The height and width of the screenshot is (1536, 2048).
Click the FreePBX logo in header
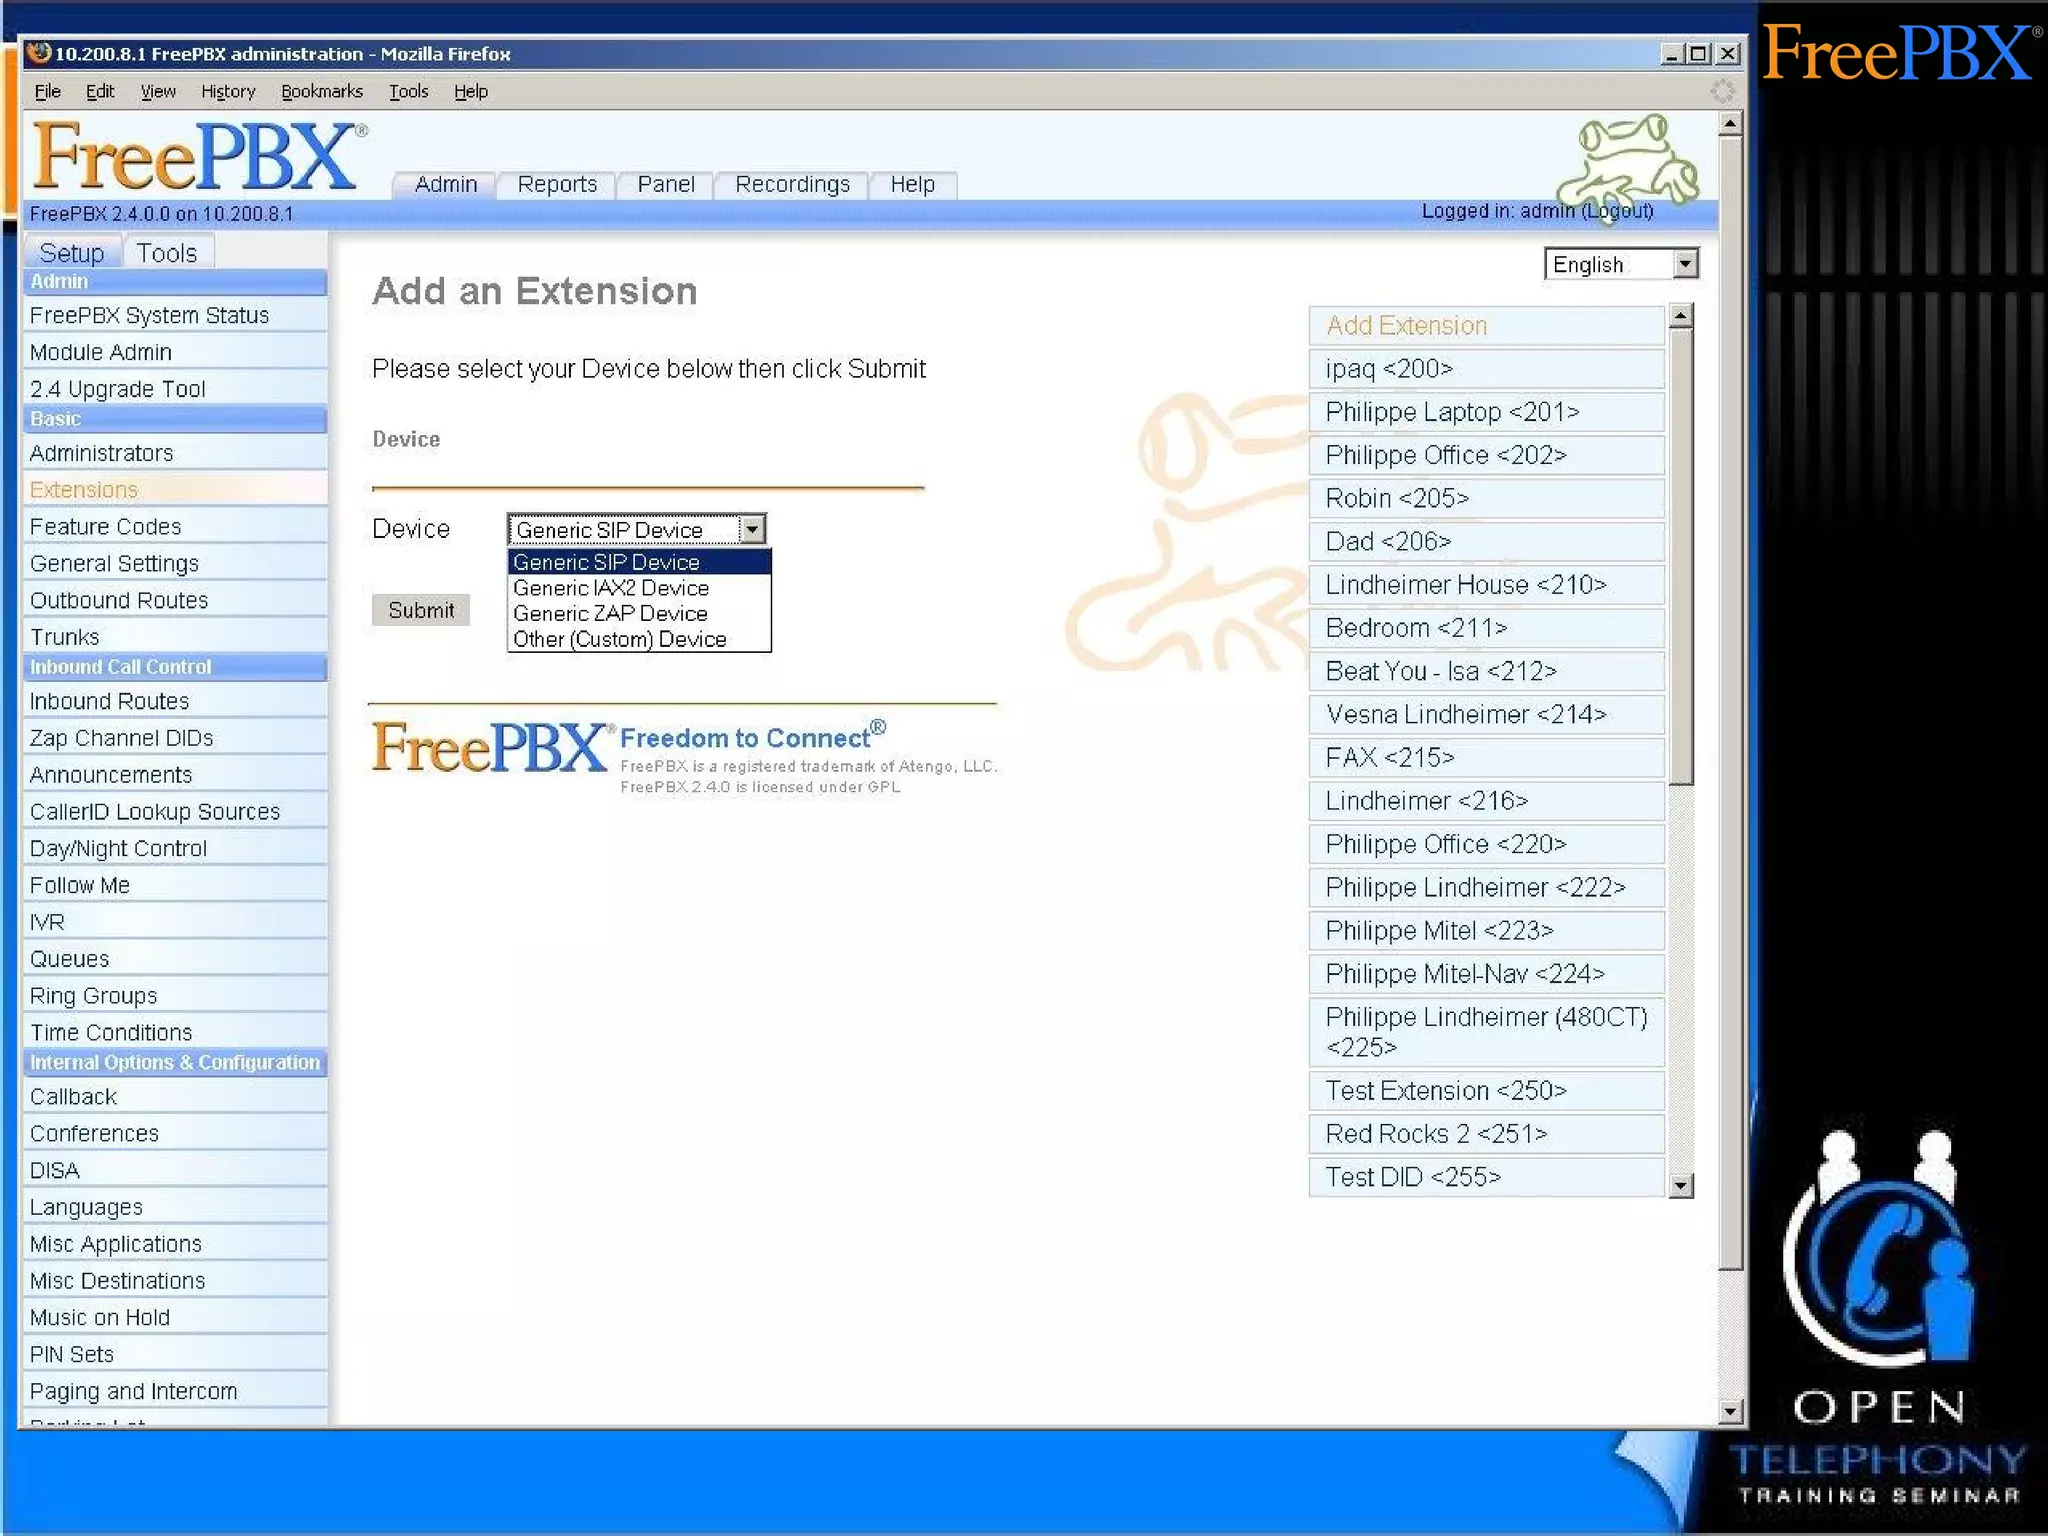pyautogui.click(x=195, y=157)
